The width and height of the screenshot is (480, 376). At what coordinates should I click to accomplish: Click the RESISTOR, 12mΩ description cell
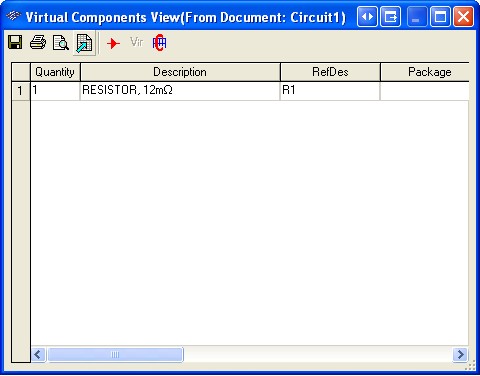coord(180,91)
